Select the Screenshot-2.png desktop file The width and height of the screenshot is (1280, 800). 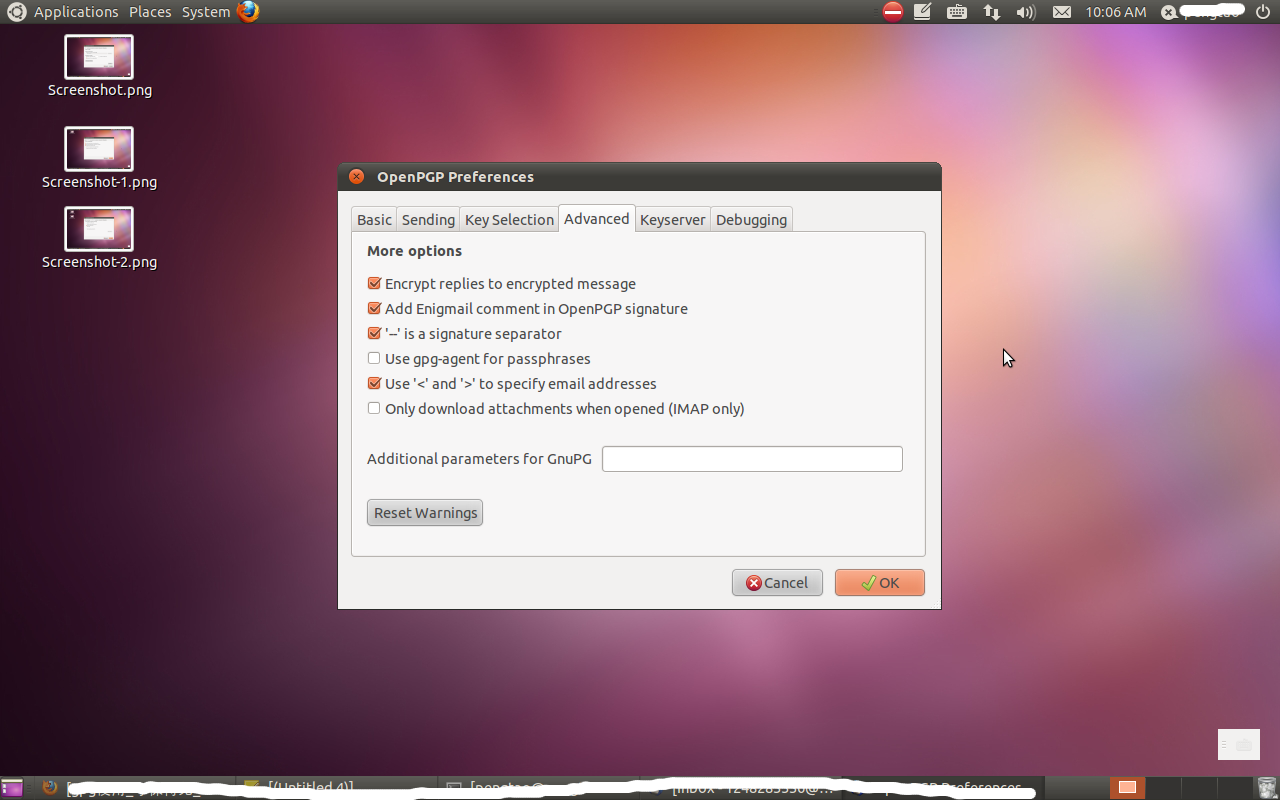99,238
